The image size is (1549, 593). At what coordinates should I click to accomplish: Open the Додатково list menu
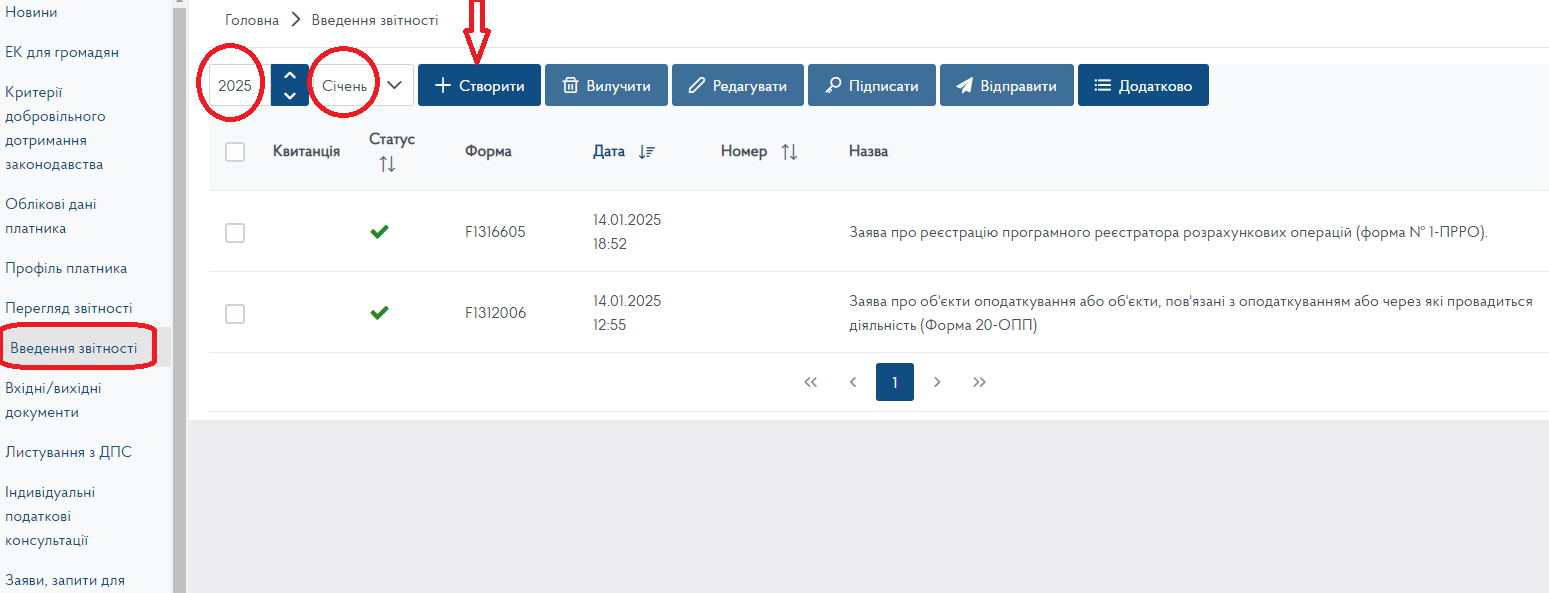pos(1142,86)
